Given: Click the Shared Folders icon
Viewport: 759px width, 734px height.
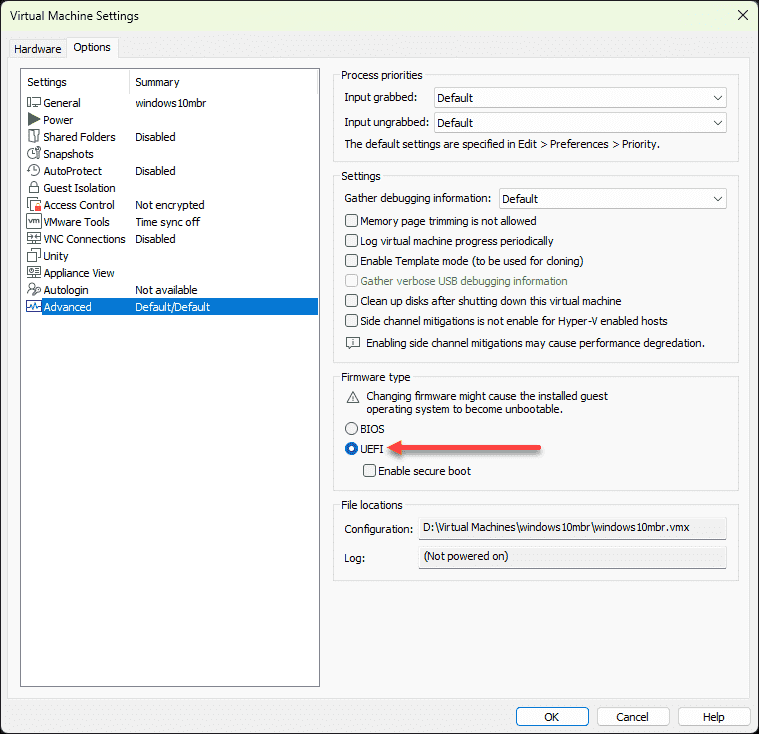Looking at the screenshot, I should (x=34, y=137).
